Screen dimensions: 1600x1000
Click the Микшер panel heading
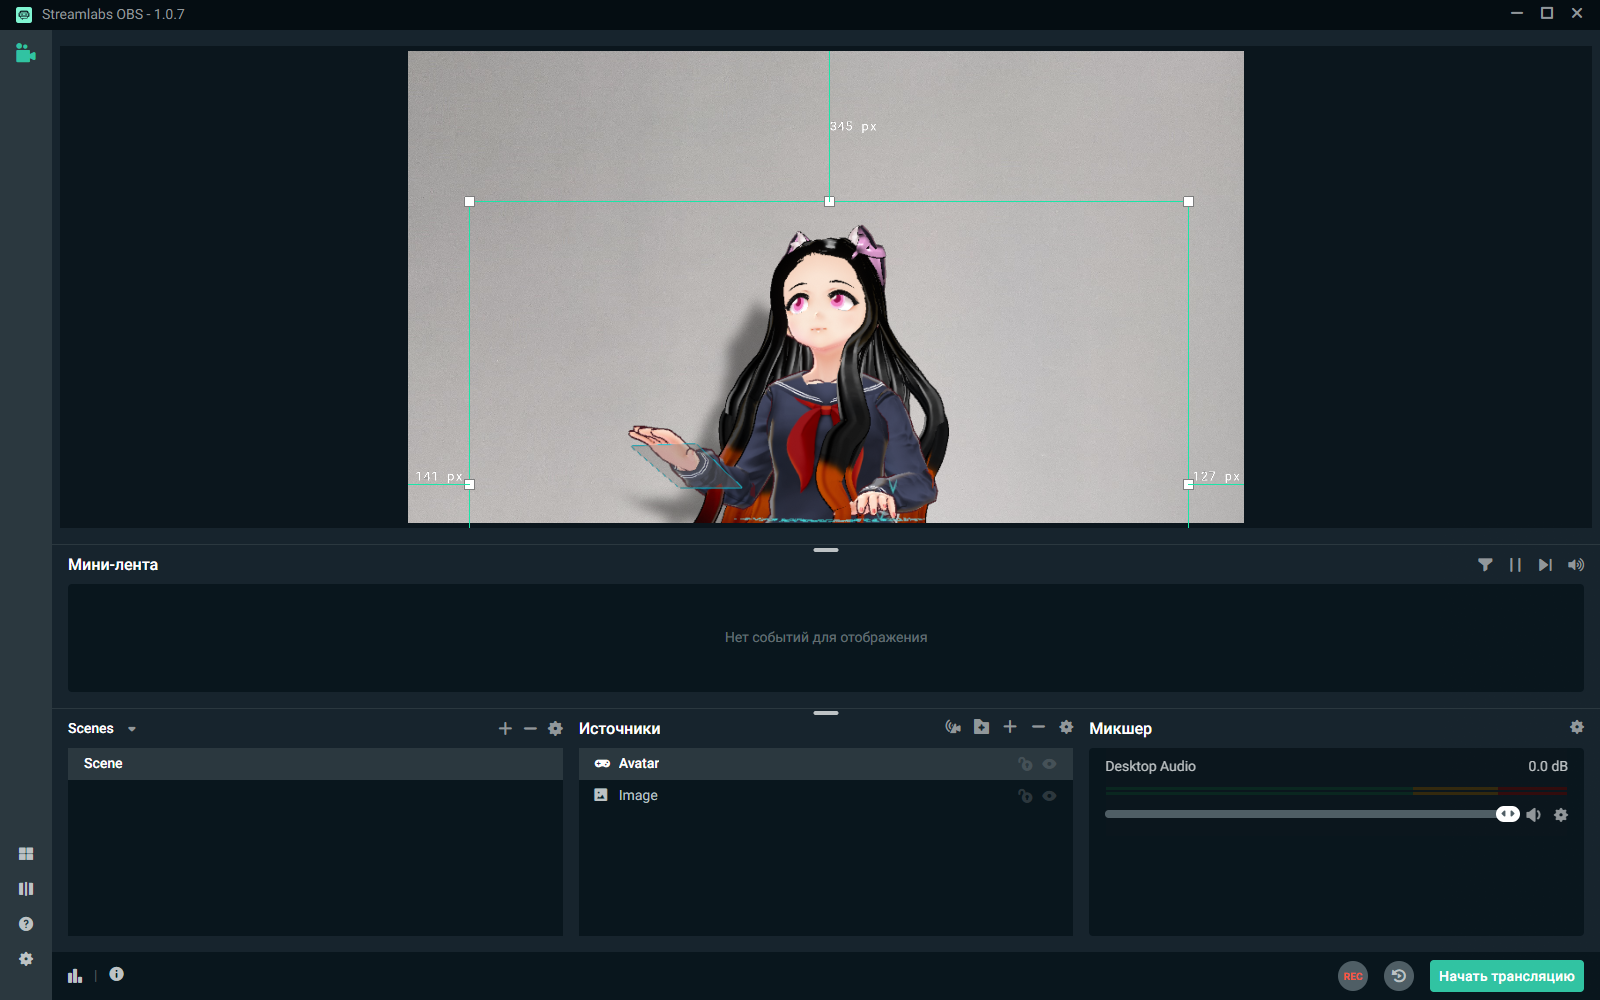[x=1121, y=729]
